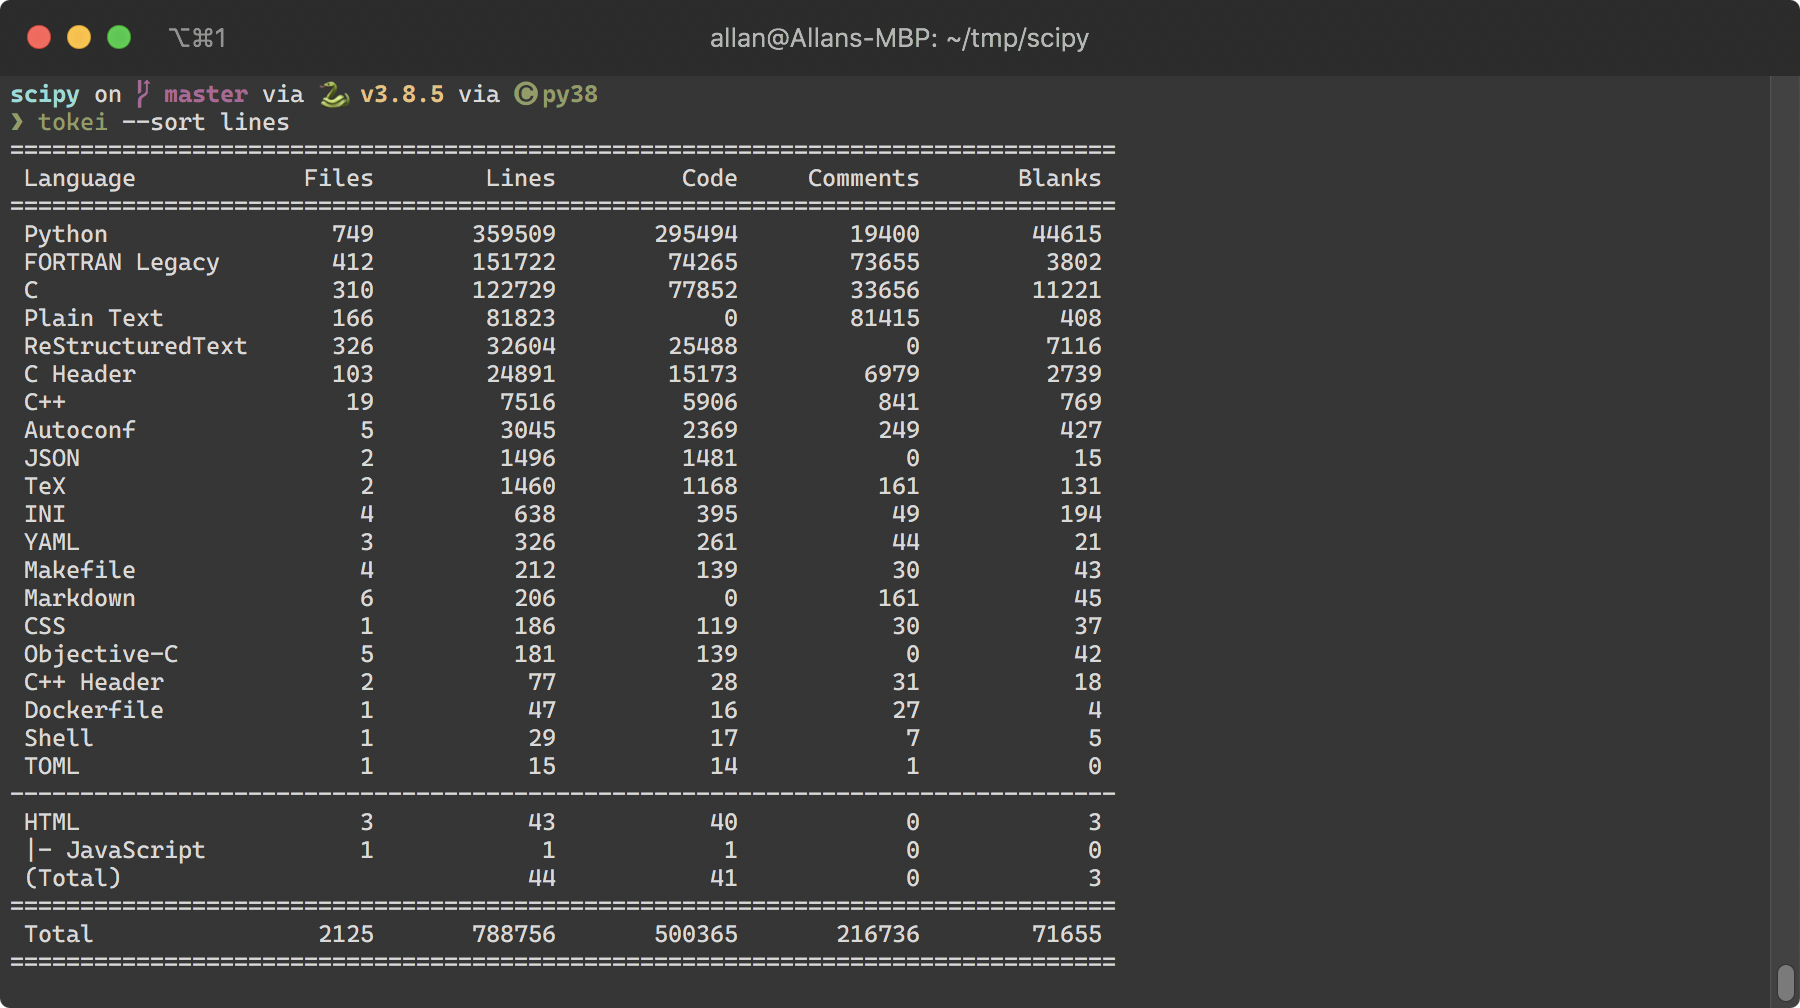Screen dimensions: 1800x1008
Task: Click the 'JSON' row label
Action: [52, 458]
